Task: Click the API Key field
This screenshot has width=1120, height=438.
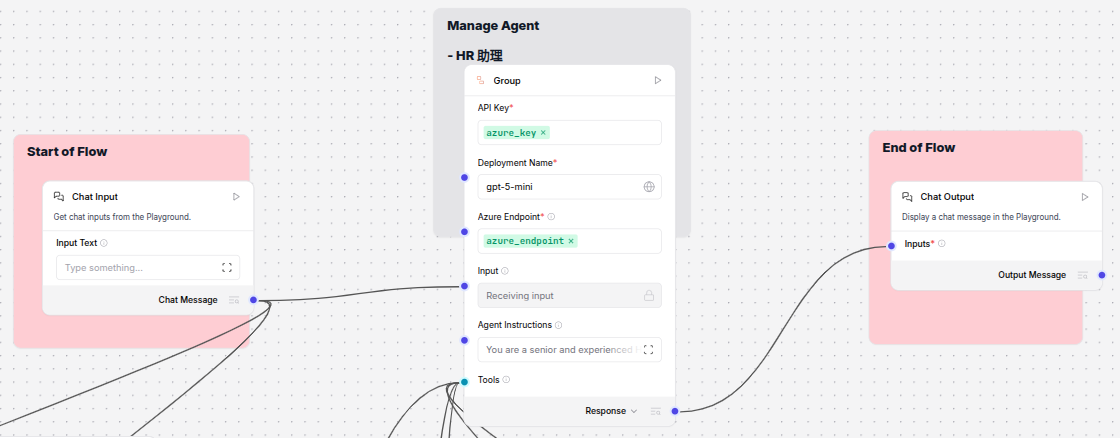Action: (569, 132)
